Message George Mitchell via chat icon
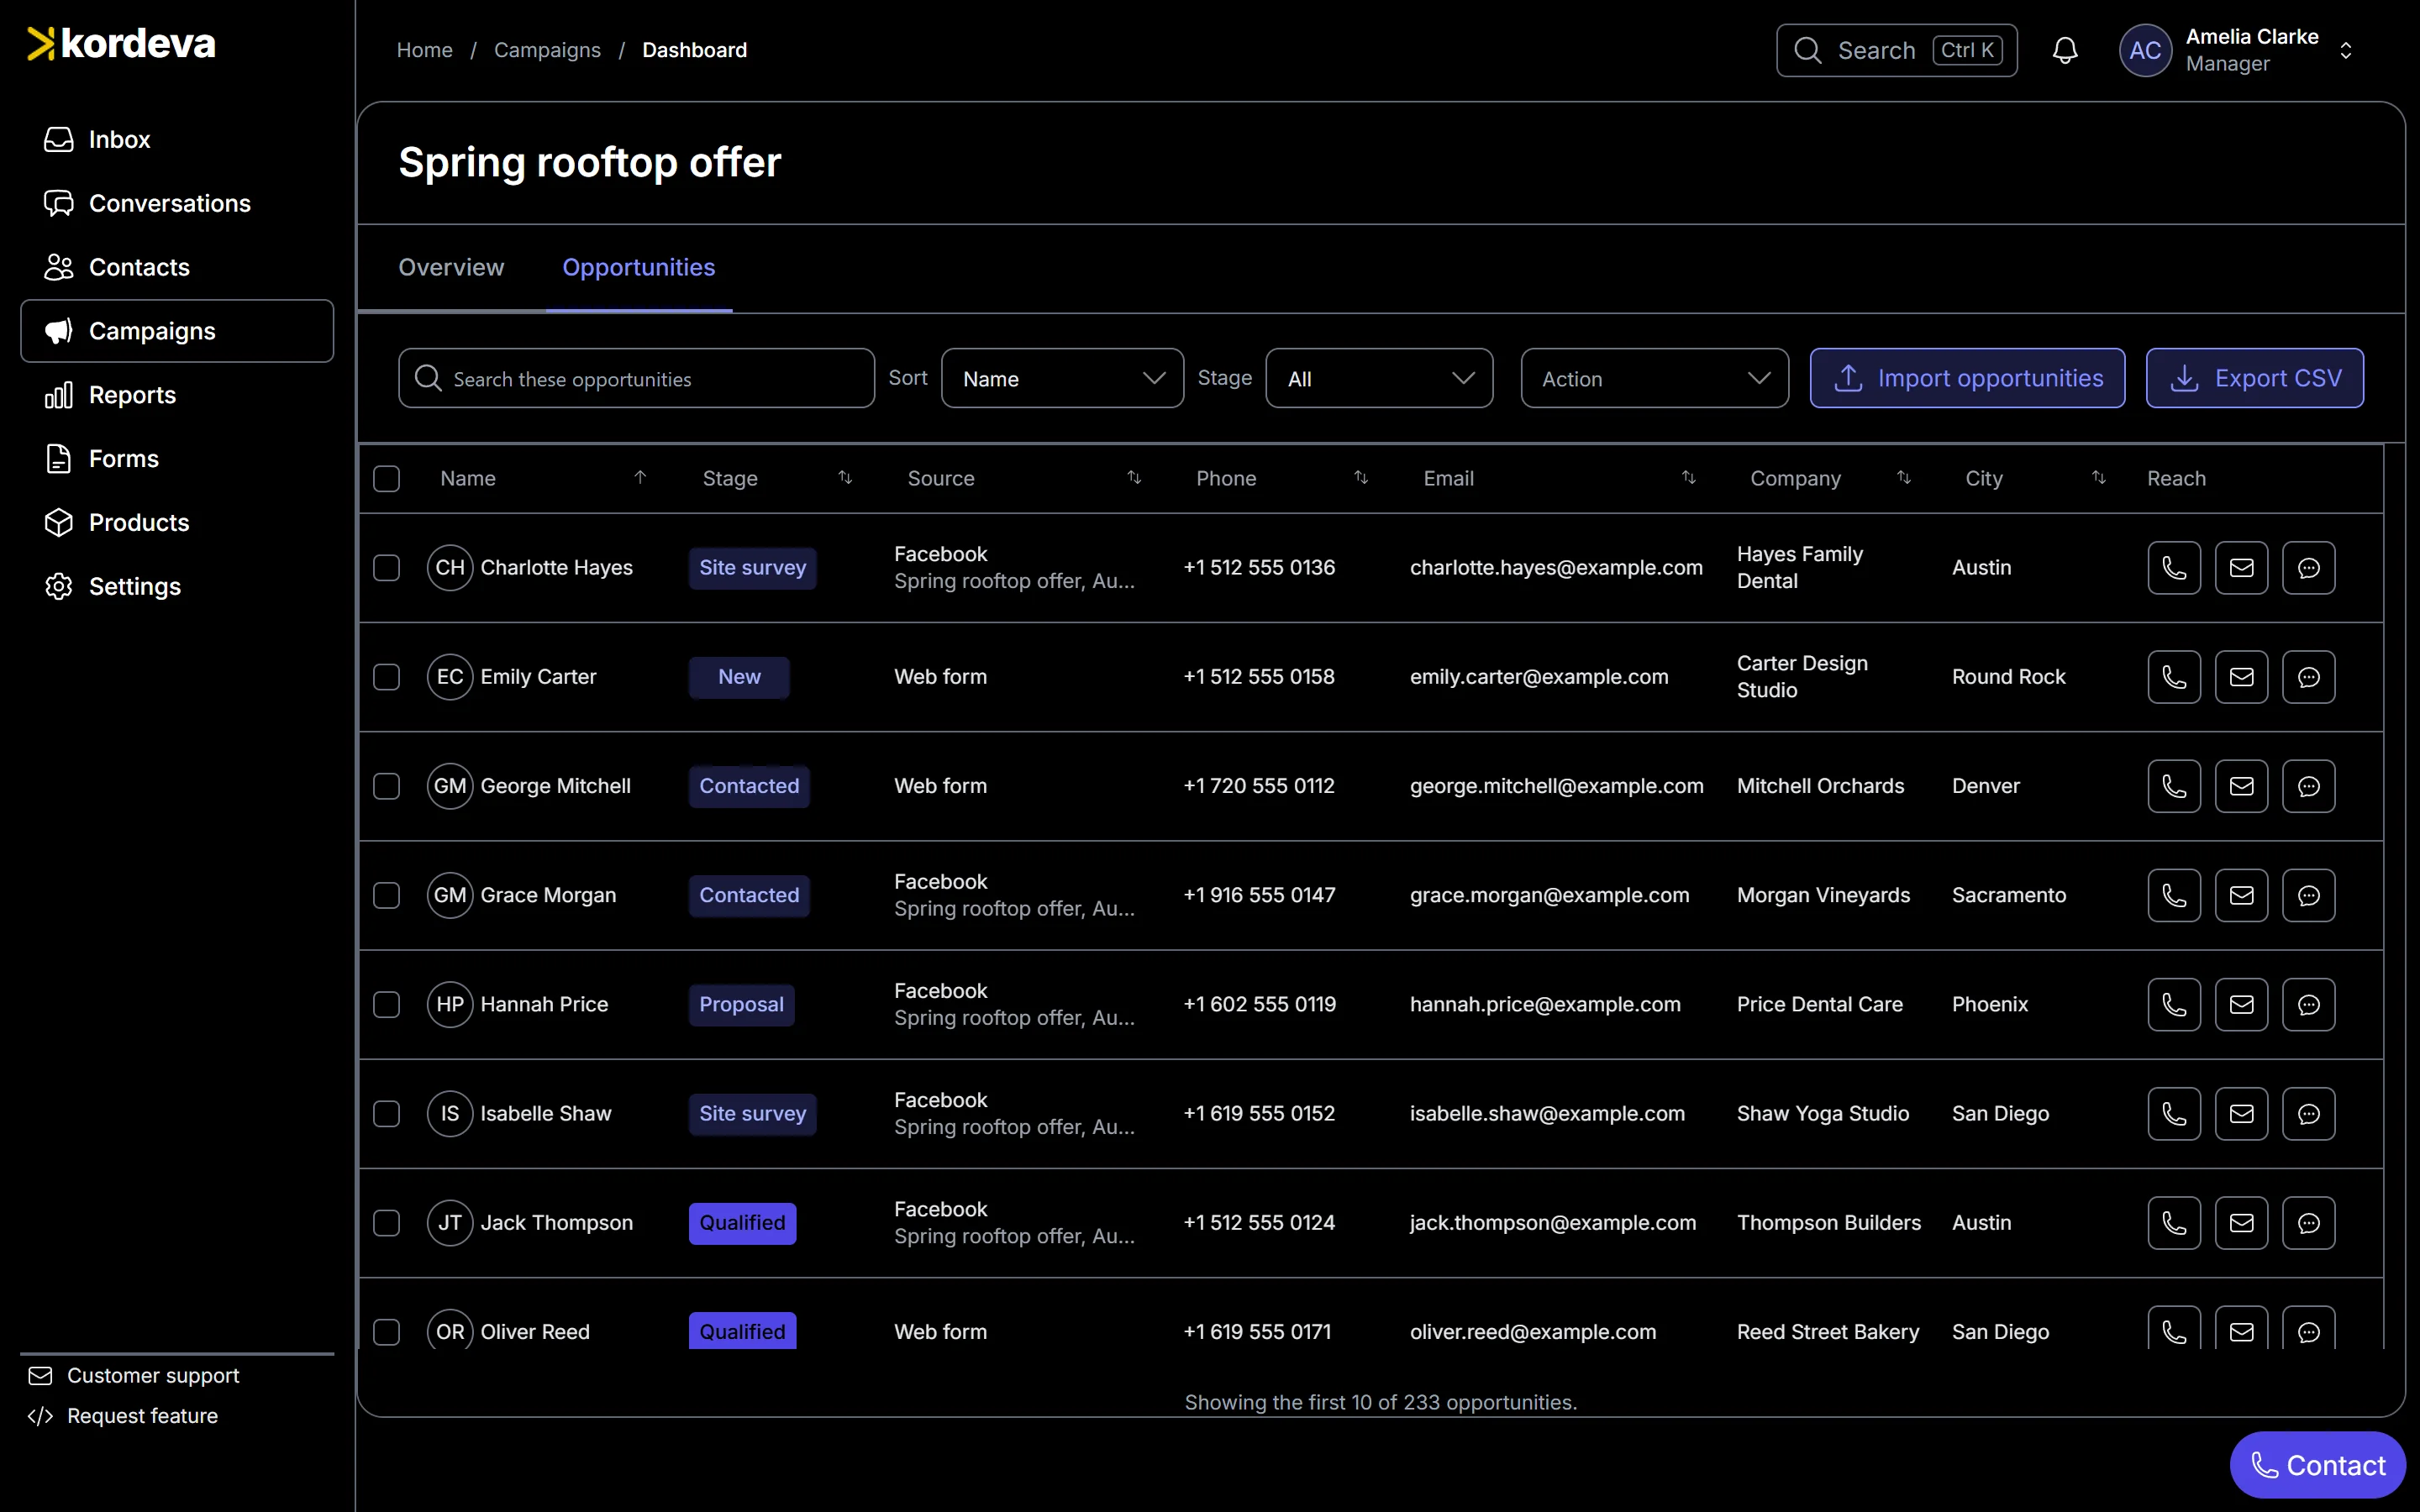Viewport: 2420px width, 1512px height. pos(2308,786)
